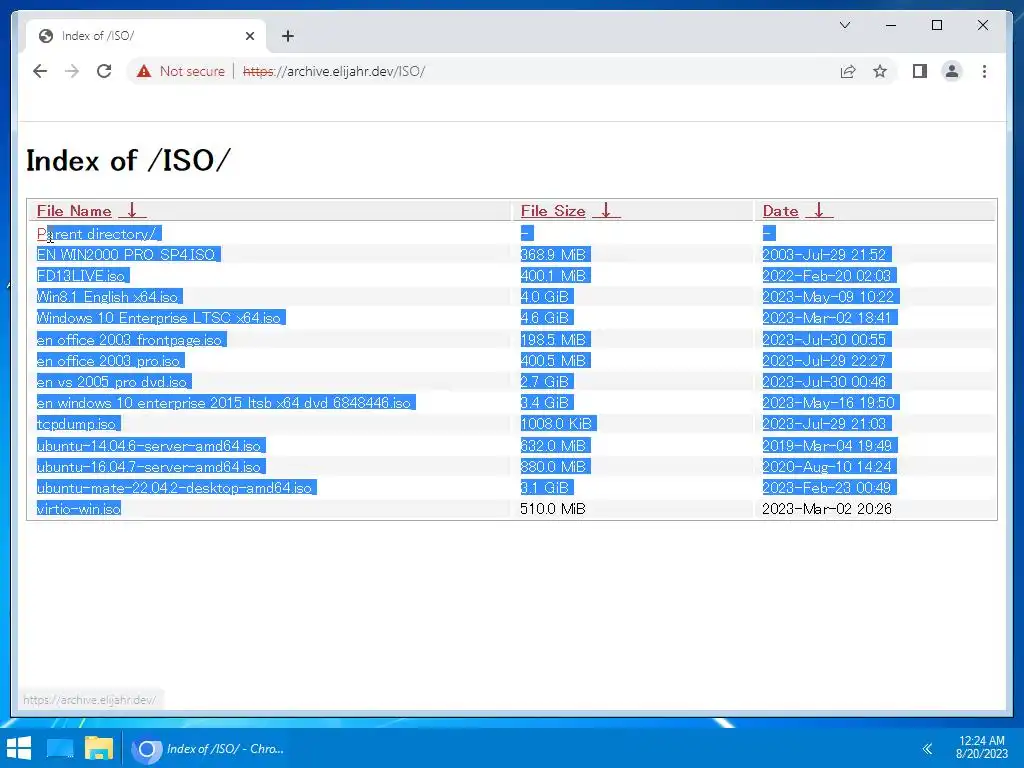Download en office 2003 frontpage.iso
Viewport: 1024px width, 768px height.
(x=129, y=340)
